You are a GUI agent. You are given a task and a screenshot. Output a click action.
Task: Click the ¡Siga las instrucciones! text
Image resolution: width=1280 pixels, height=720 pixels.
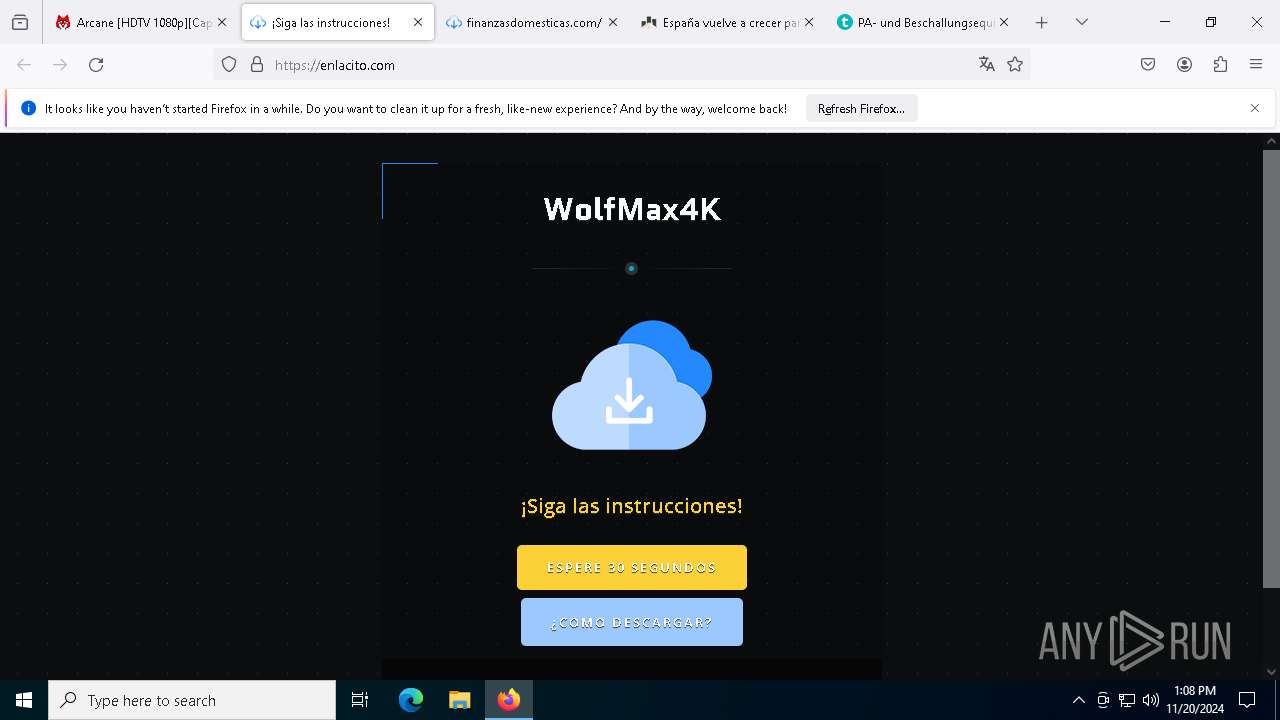632,506
